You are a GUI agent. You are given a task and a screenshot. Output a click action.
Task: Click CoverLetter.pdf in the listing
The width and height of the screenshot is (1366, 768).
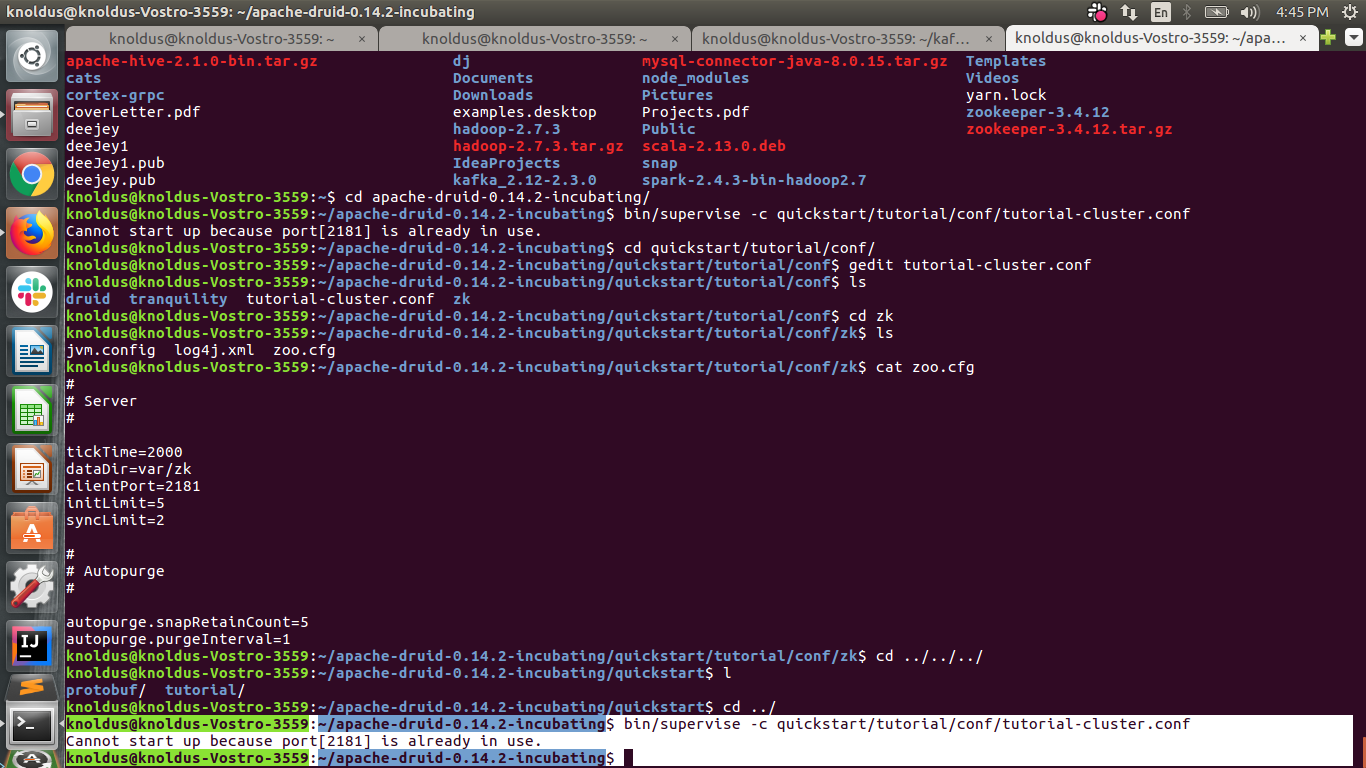coord(133,112)
